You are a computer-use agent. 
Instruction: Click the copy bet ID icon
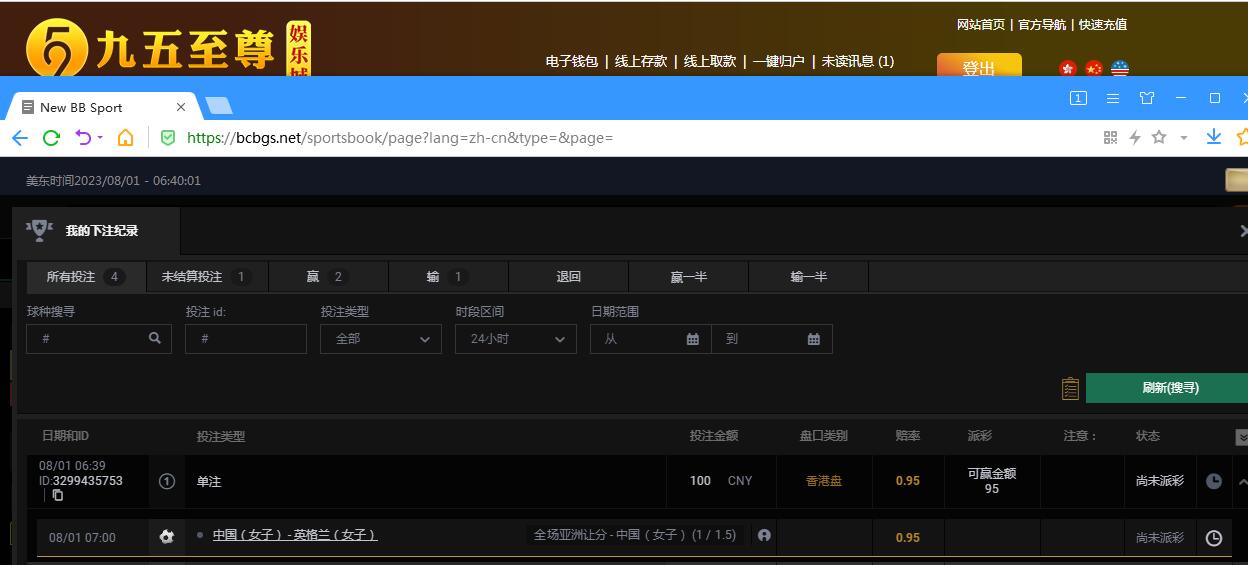coord(58,495)
